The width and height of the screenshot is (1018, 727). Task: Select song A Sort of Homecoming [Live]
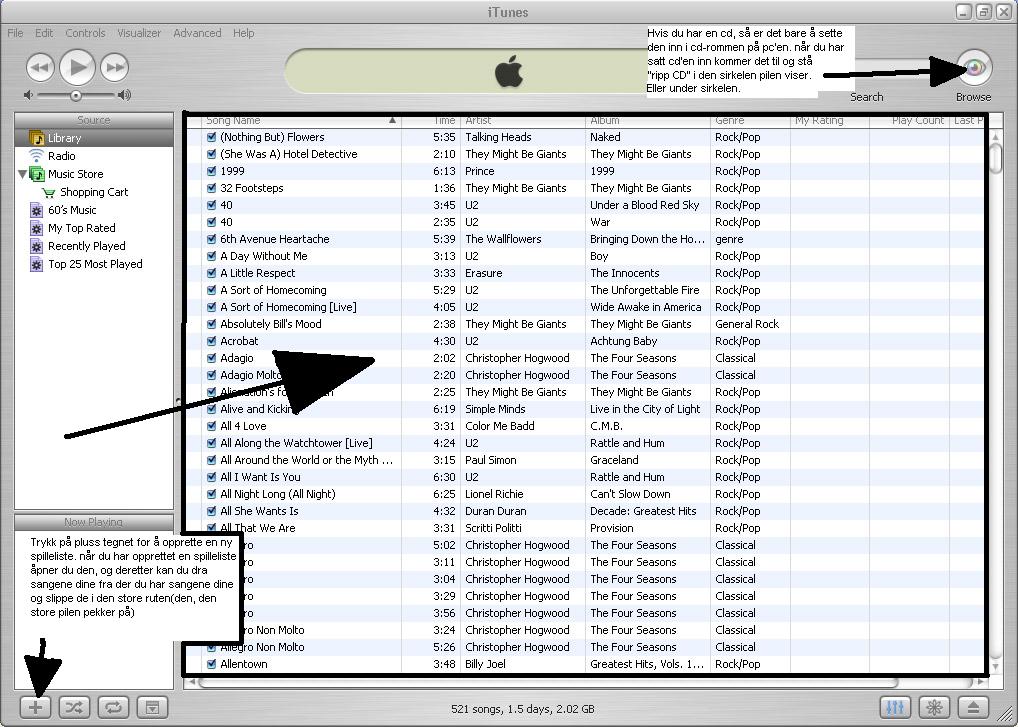pos(288,307)
